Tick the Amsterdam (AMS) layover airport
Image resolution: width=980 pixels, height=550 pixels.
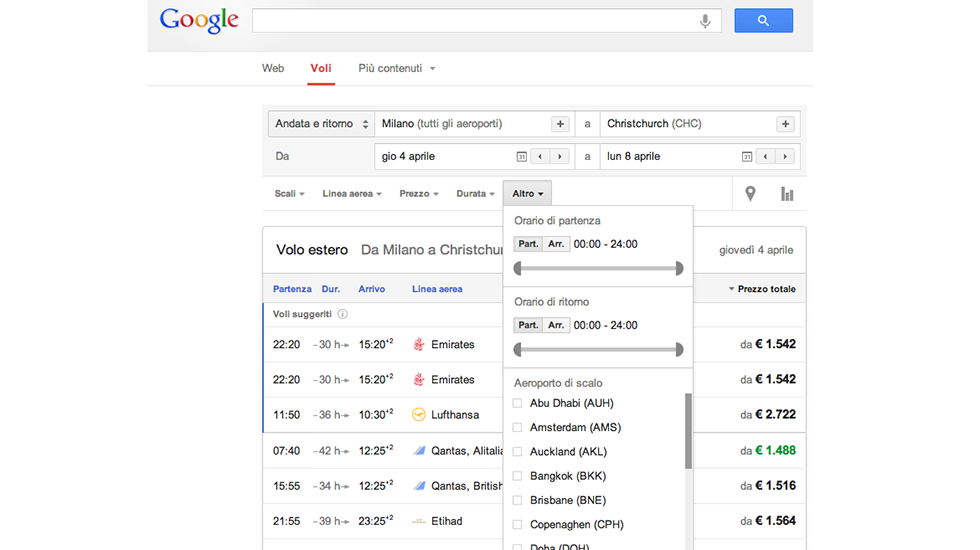tap(517, 427)
